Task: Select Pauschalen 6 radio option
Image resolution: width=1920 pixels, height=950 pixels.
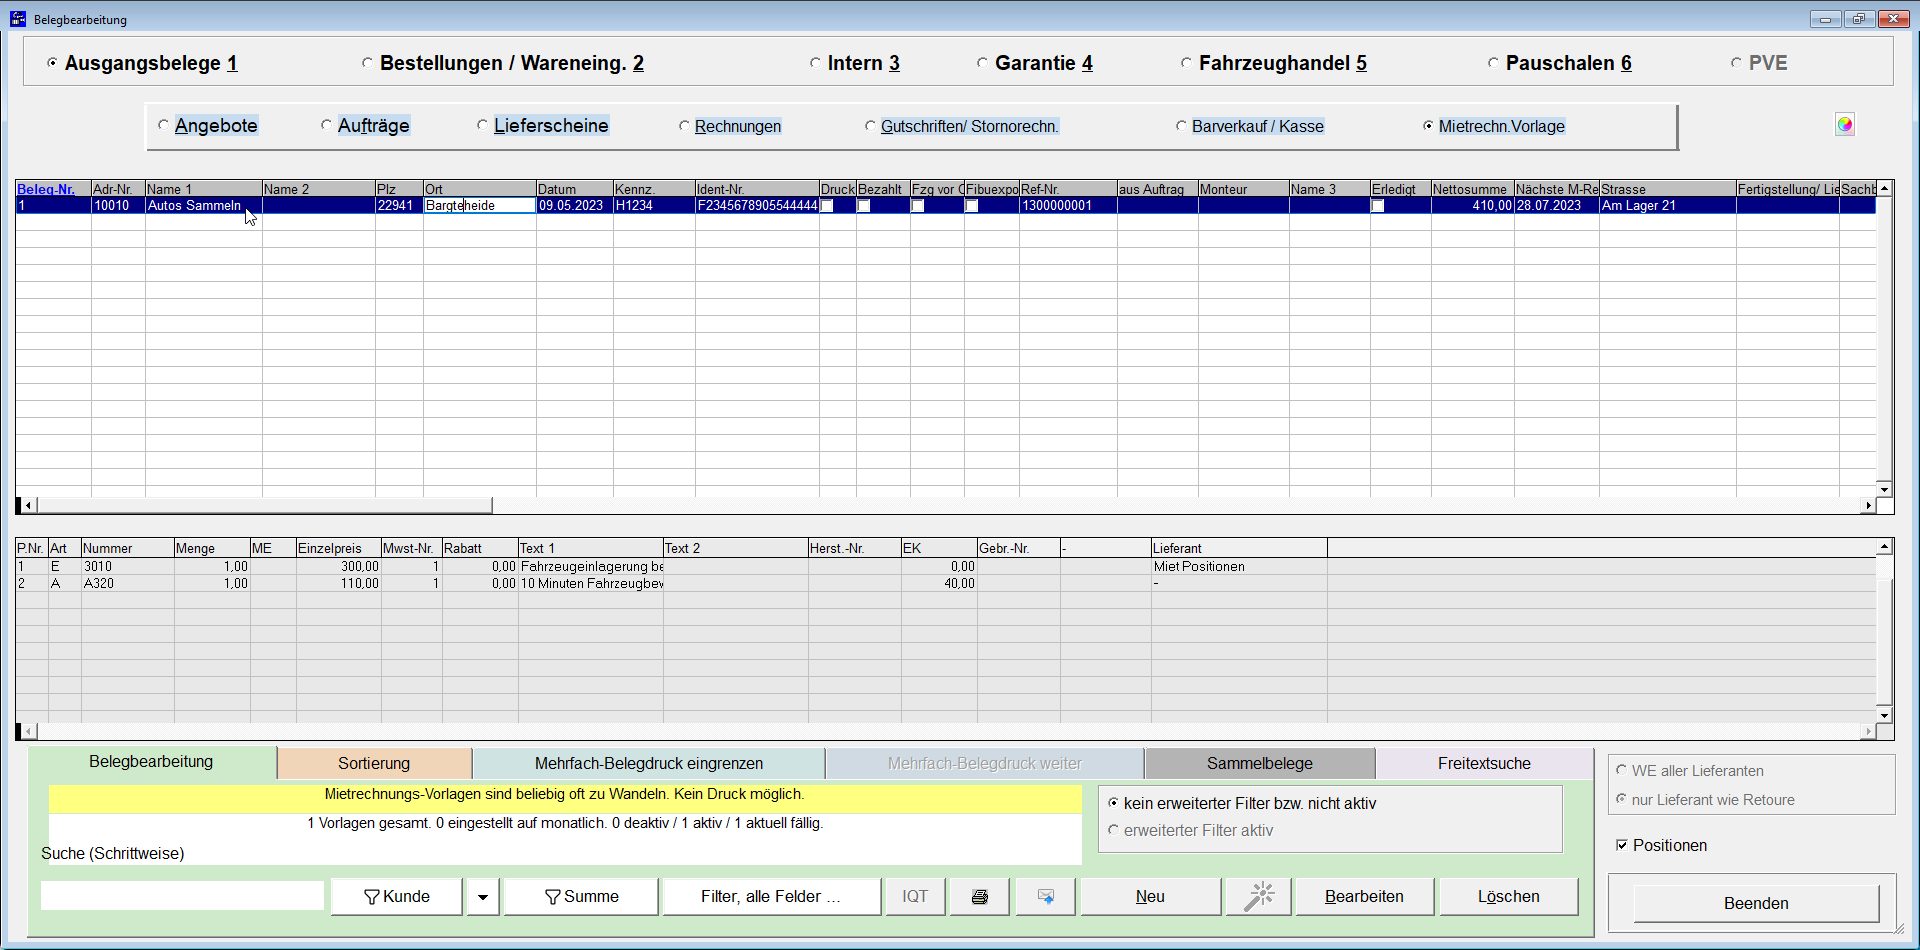Action: point(1560,63)
